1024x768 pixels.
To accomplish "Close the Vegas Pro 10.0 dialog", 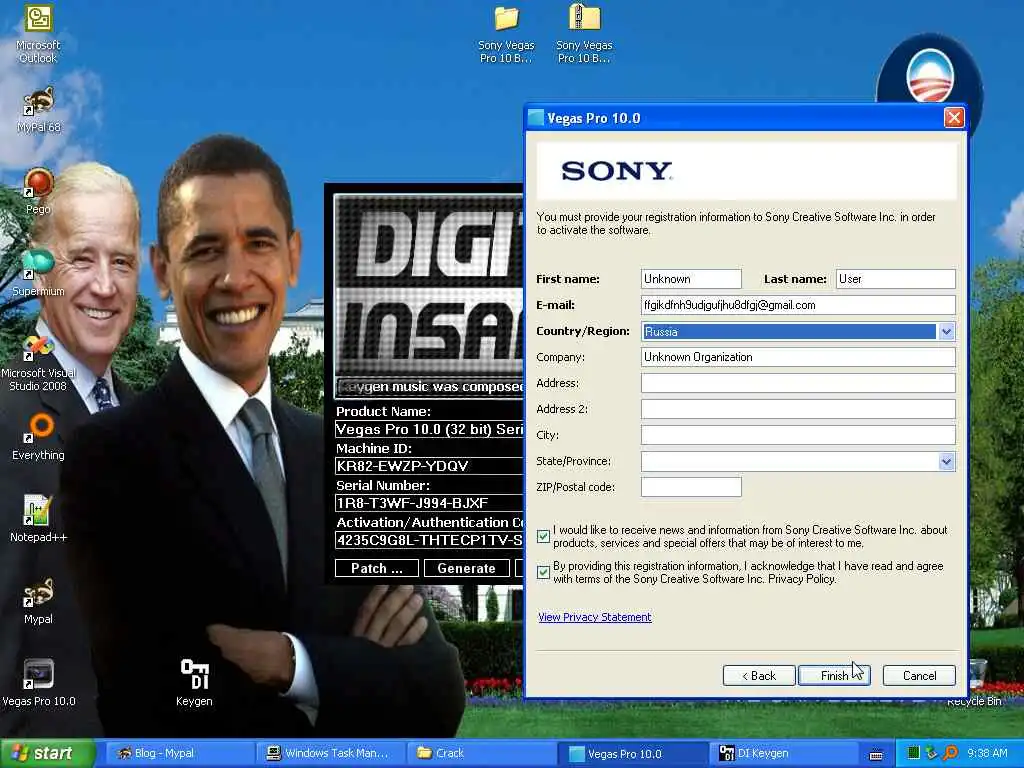I will 954,118.
